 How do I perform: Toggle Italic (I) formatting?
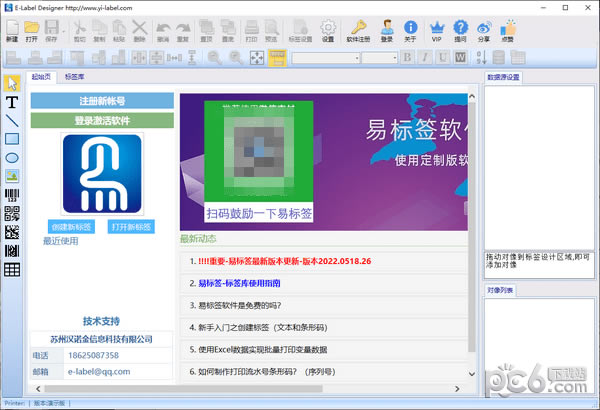point(425,58)
